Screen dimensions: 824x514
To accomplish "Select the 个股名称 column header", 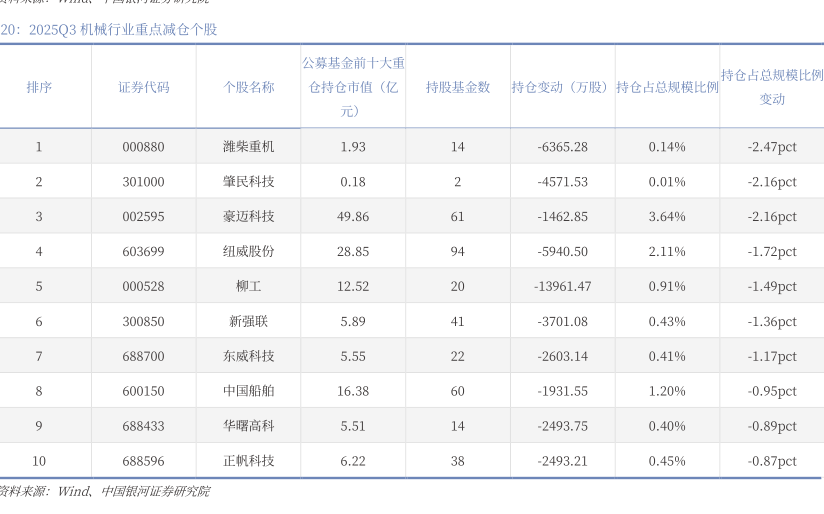I will [248, 87].
